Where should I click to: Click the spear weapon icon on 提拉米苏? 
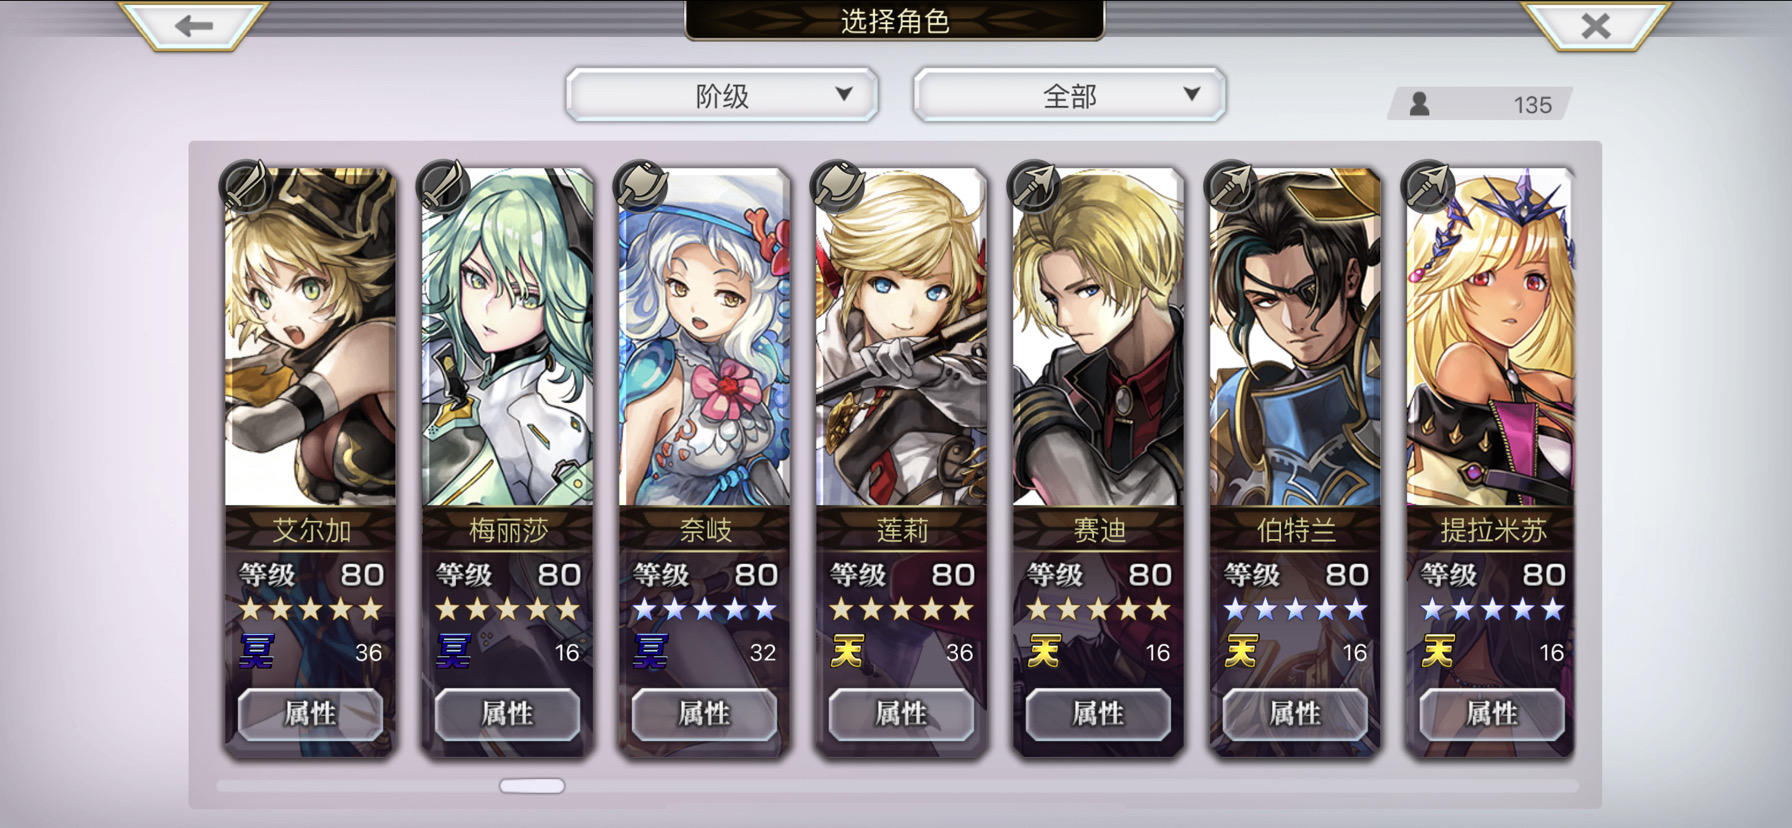[1428, 186]
